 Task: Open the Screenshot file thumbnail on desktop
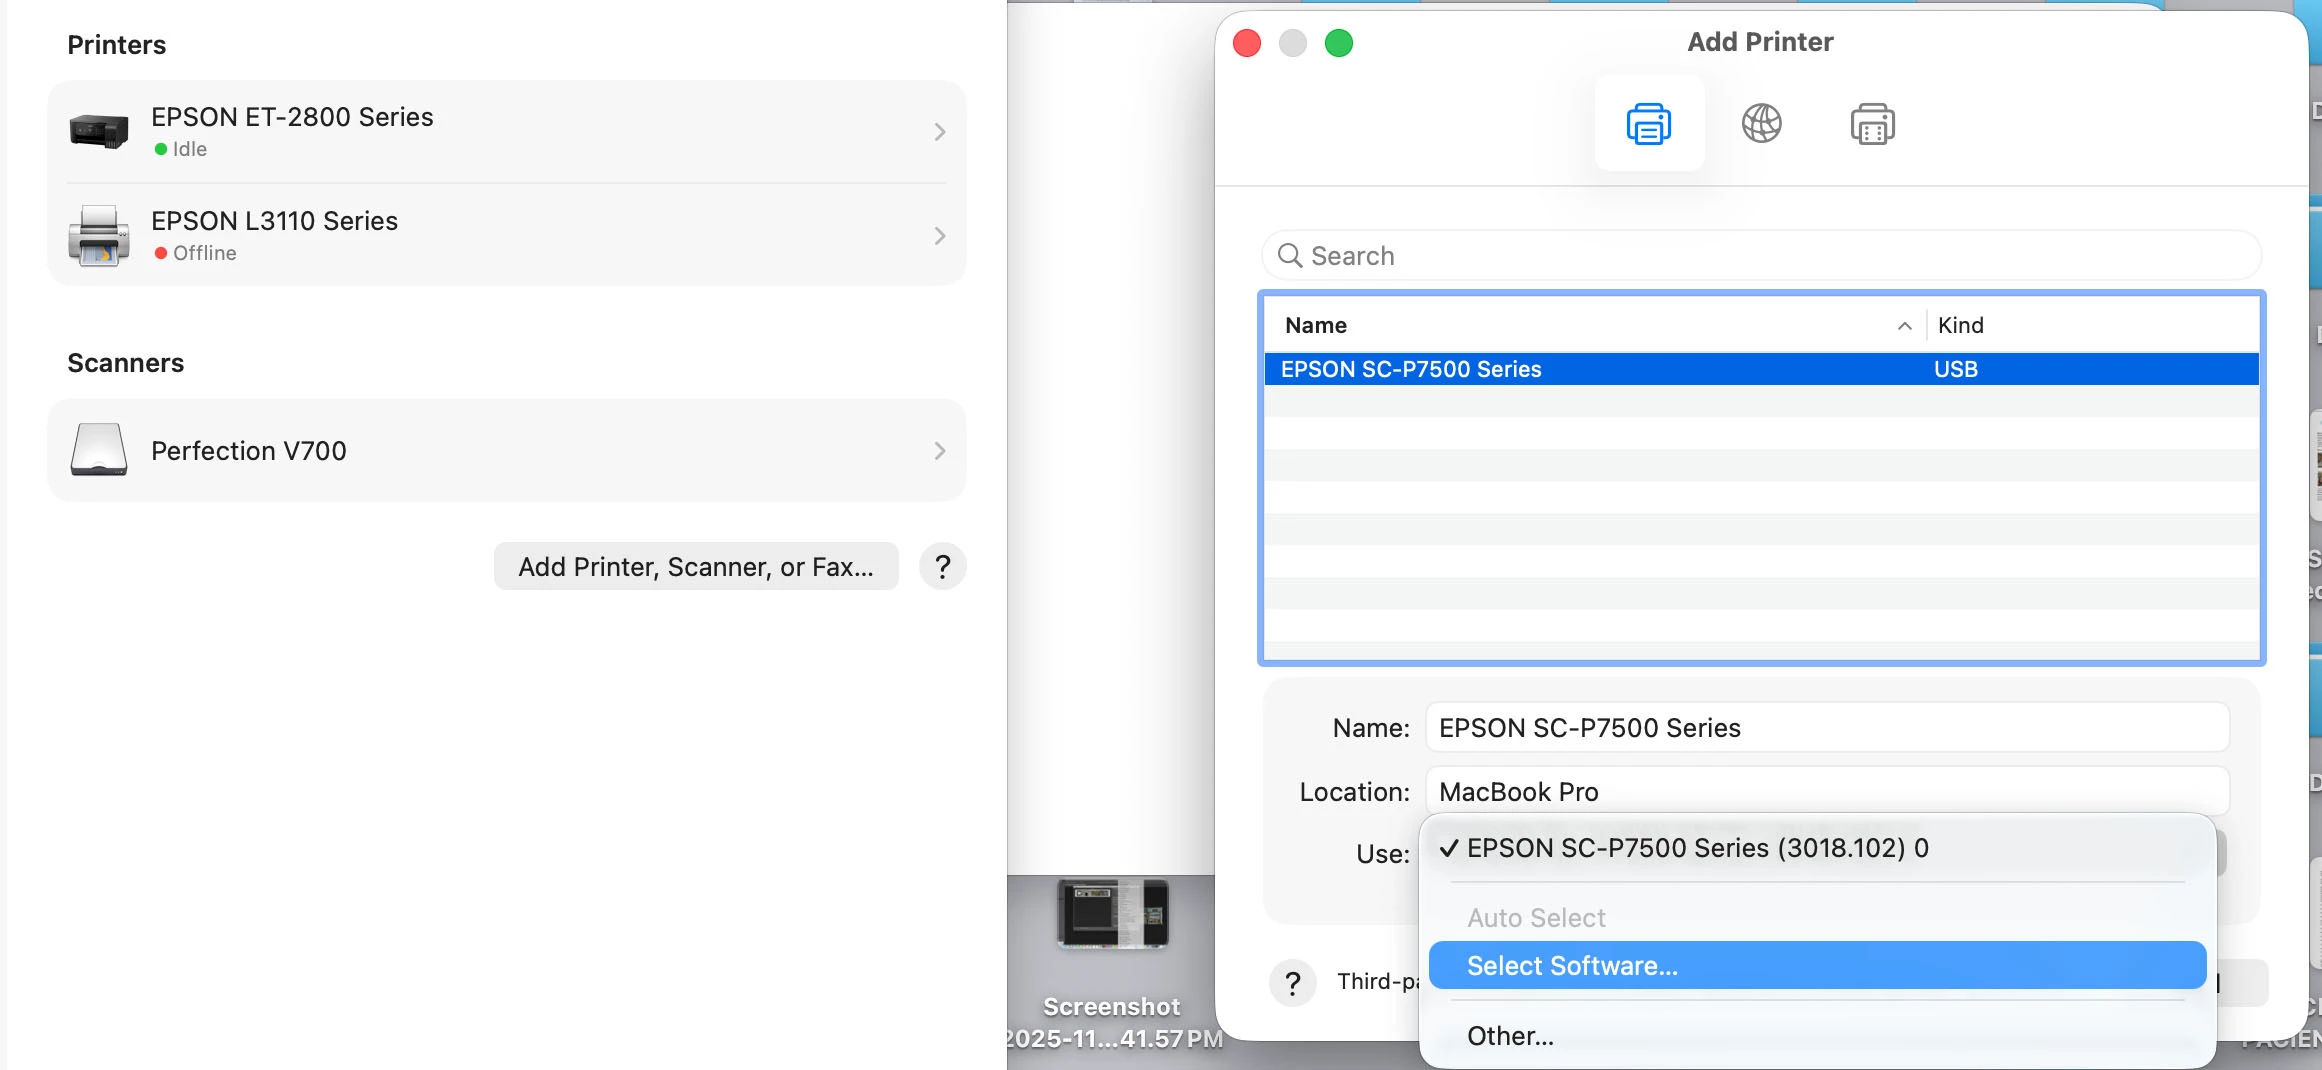[1112, 914]
